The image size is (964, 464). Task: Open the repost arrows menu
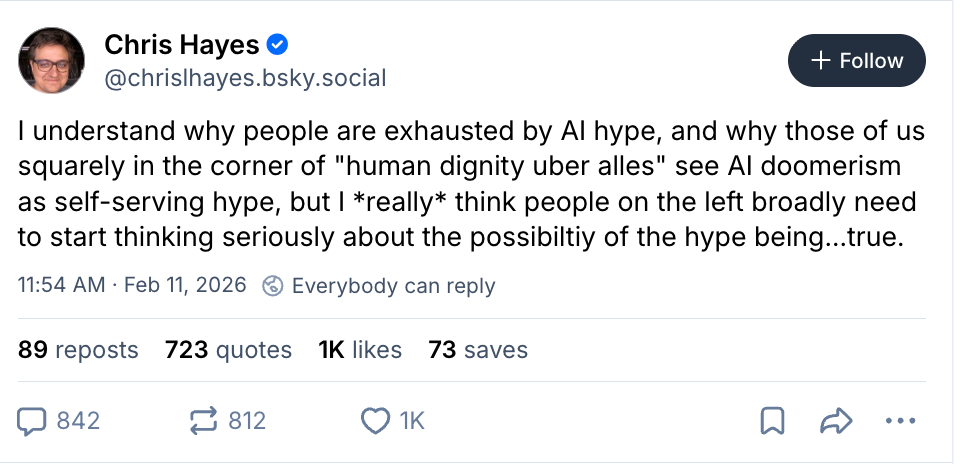(204, 421)
